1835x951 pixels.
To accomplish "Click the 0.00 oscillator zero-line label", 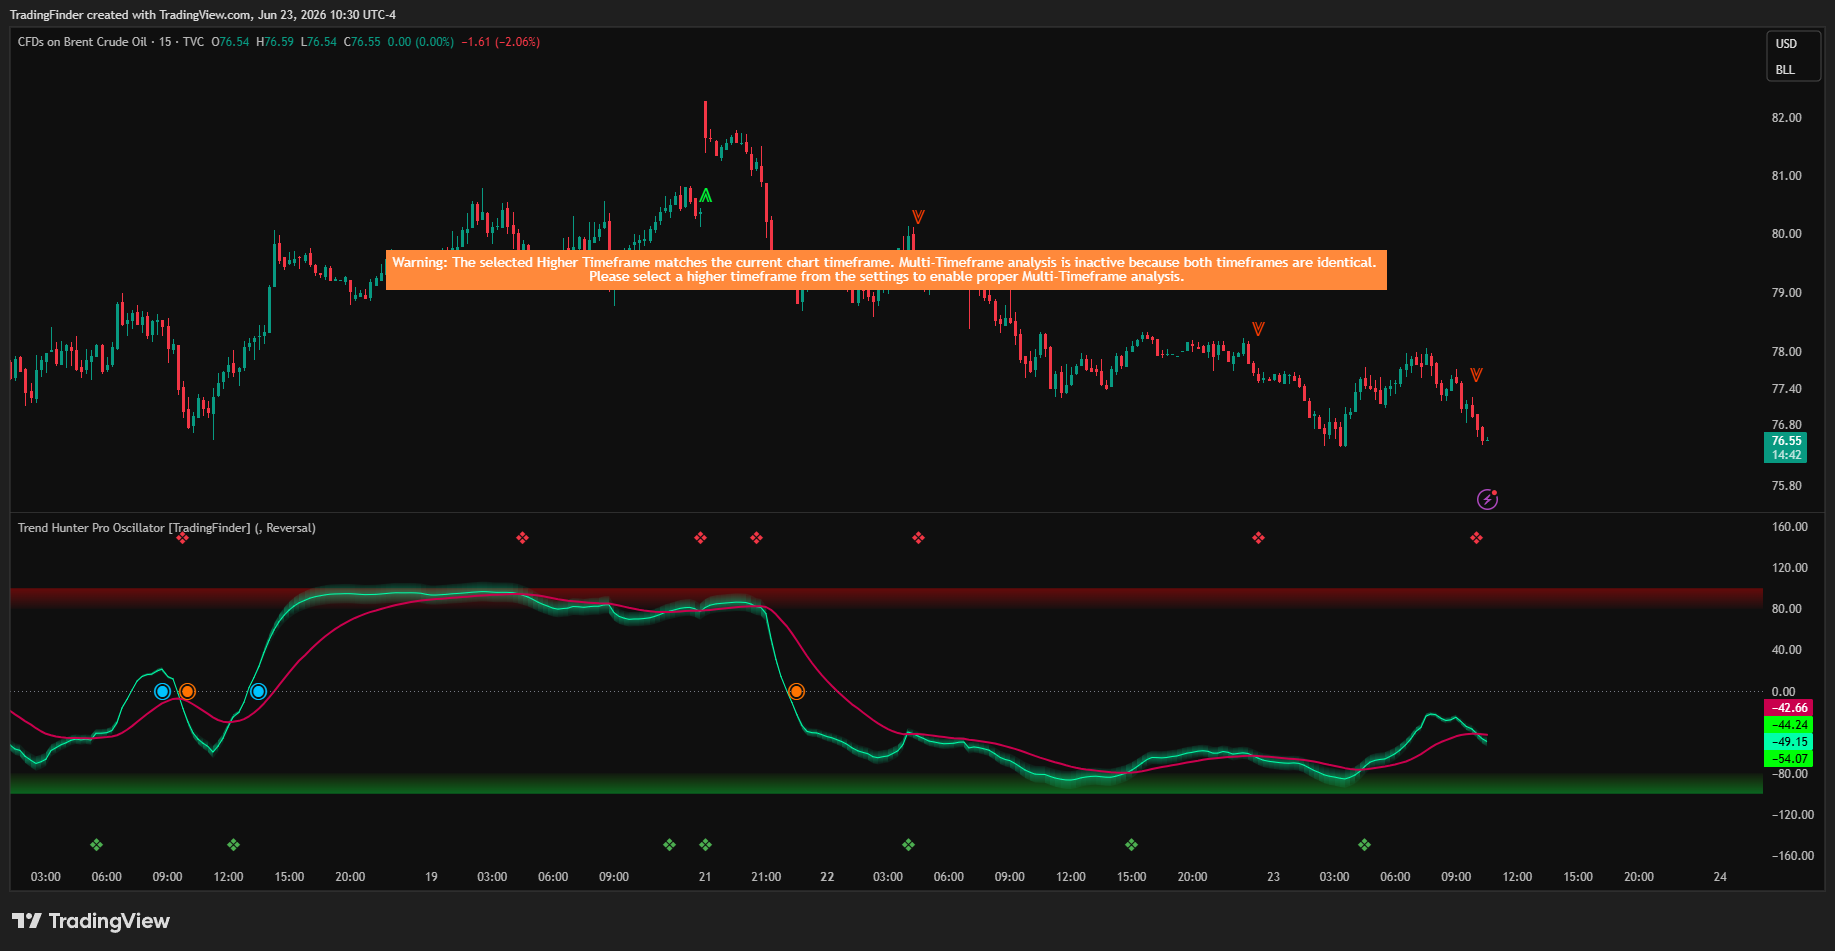I will pos(1783,692).
